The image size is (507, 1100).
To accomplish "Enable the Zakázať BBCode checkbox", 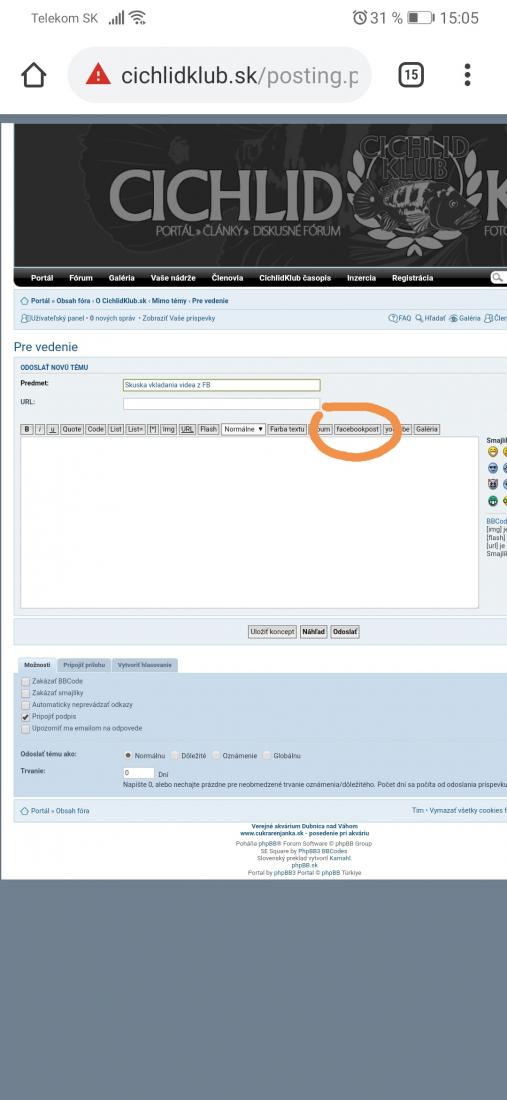I will point(26,681).
